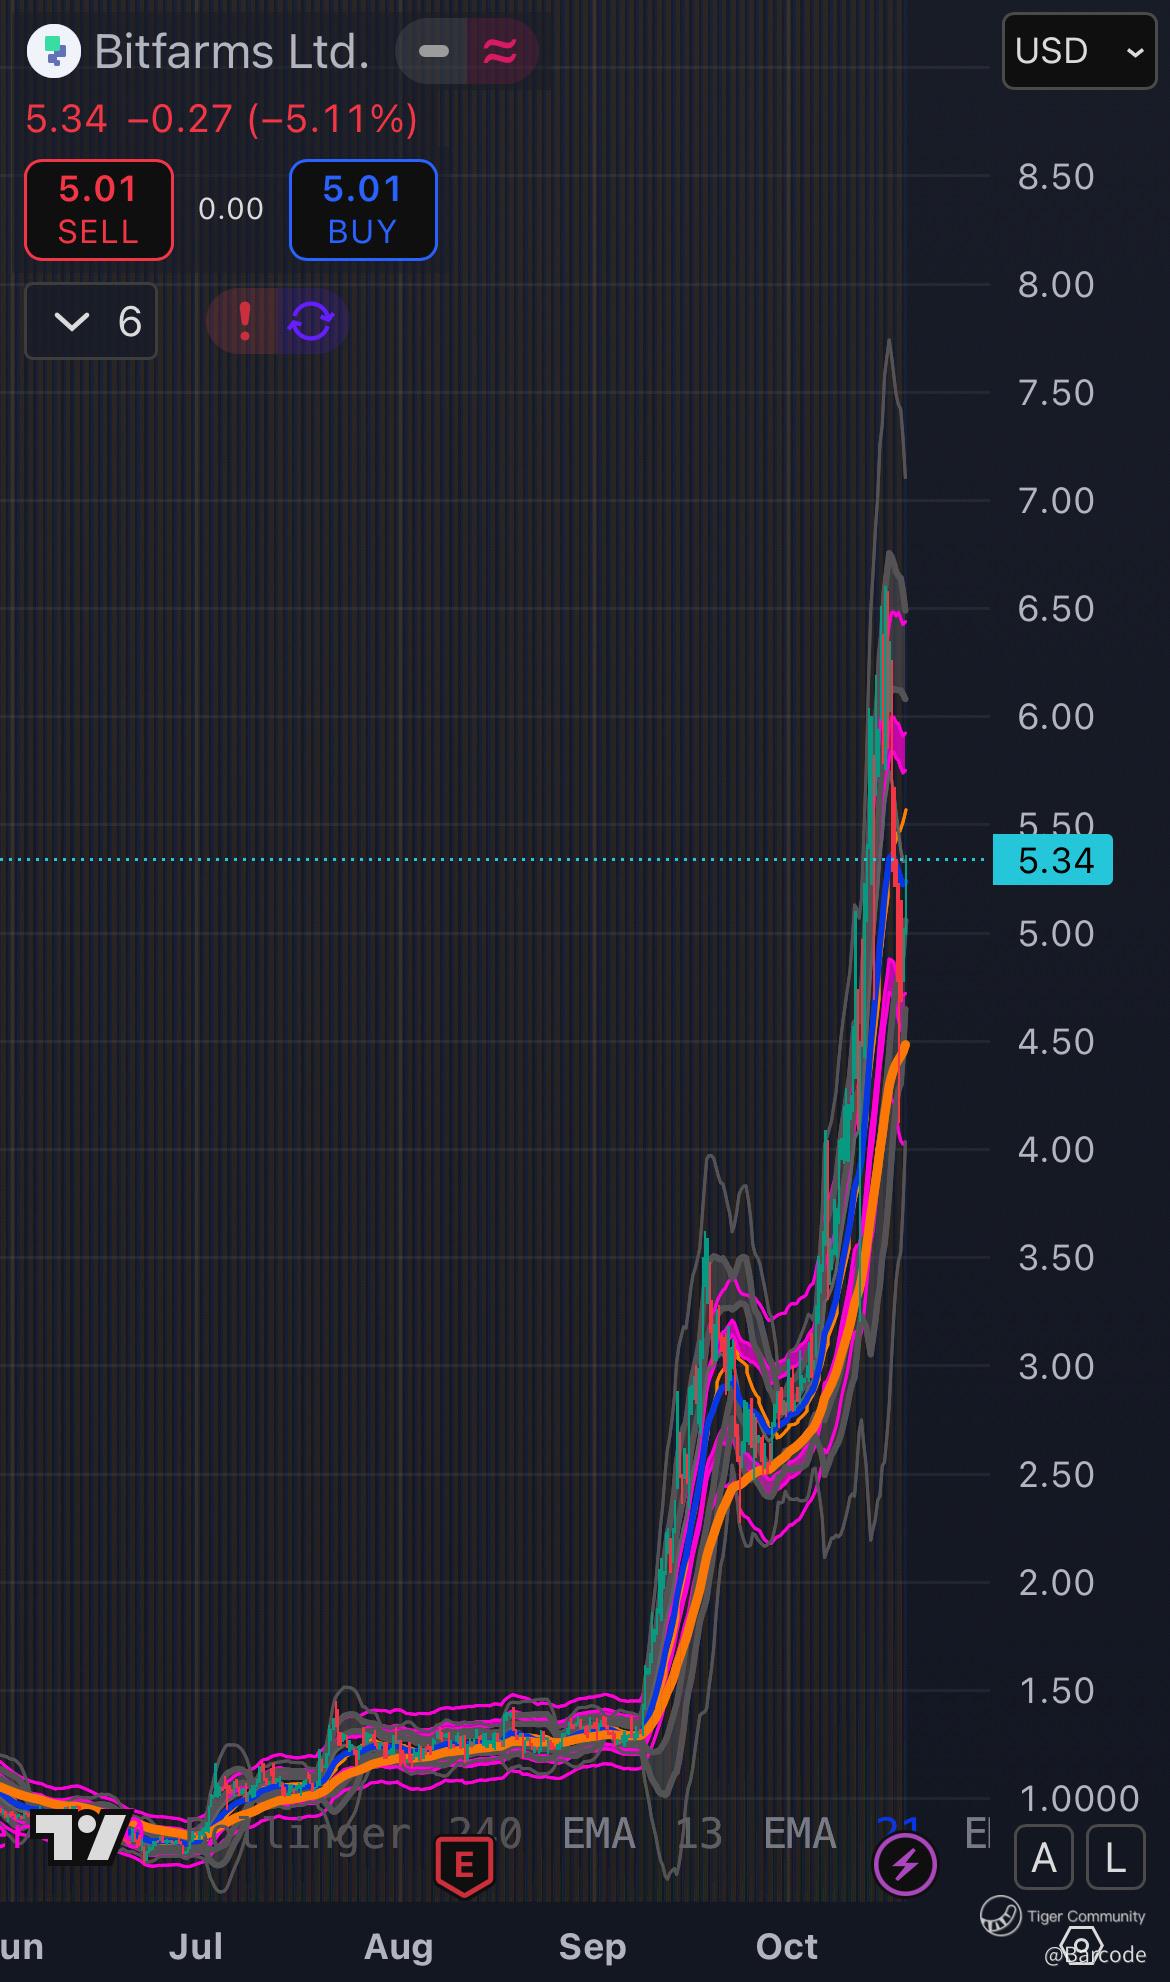Tap the Jul label on time axis
Image resolution: width=1170 pixels, height=1982 pixels.
pos(195,1946)
